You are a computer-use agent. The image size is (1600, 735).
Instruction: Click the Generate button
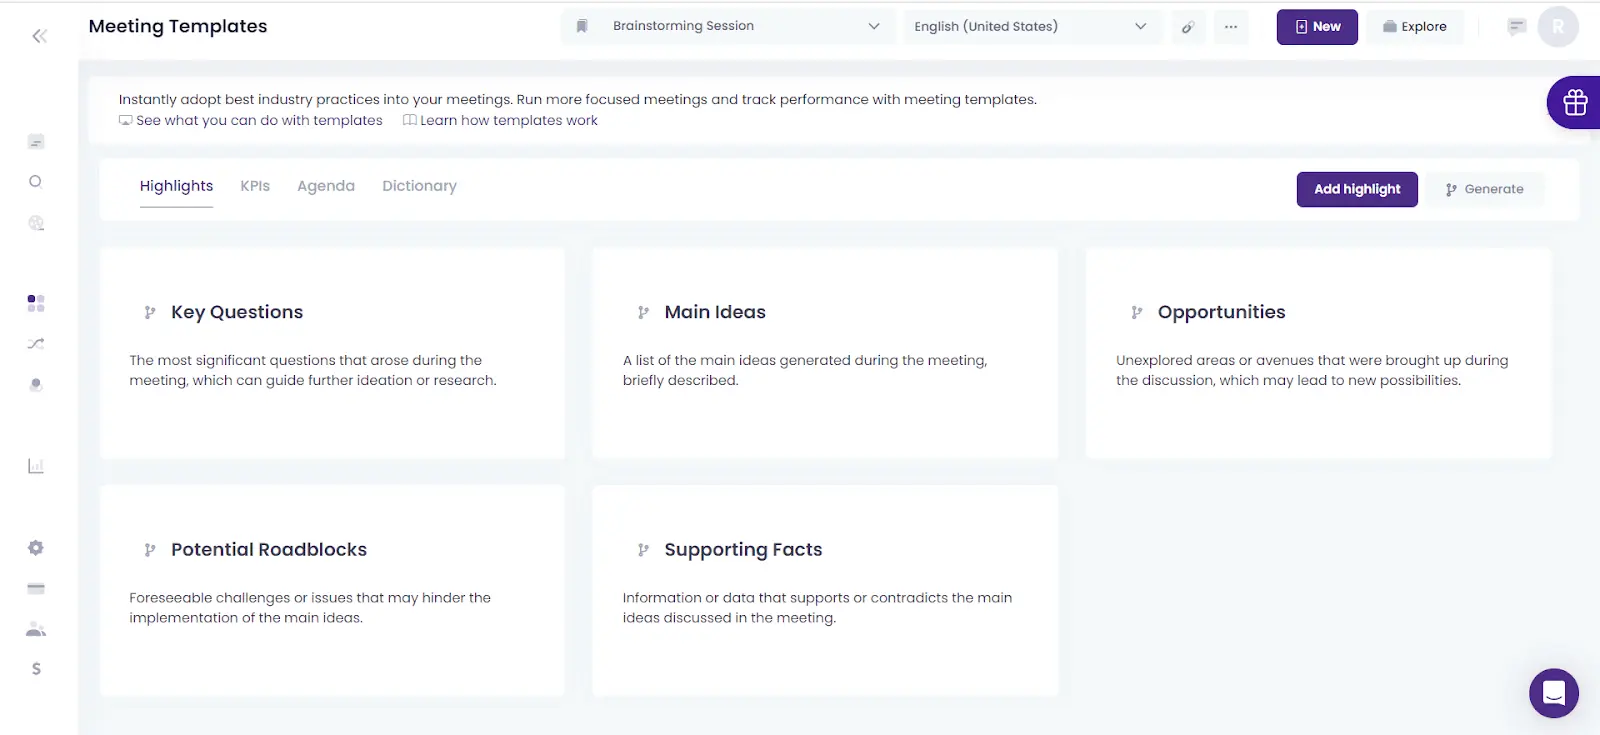coord(1484,189)
